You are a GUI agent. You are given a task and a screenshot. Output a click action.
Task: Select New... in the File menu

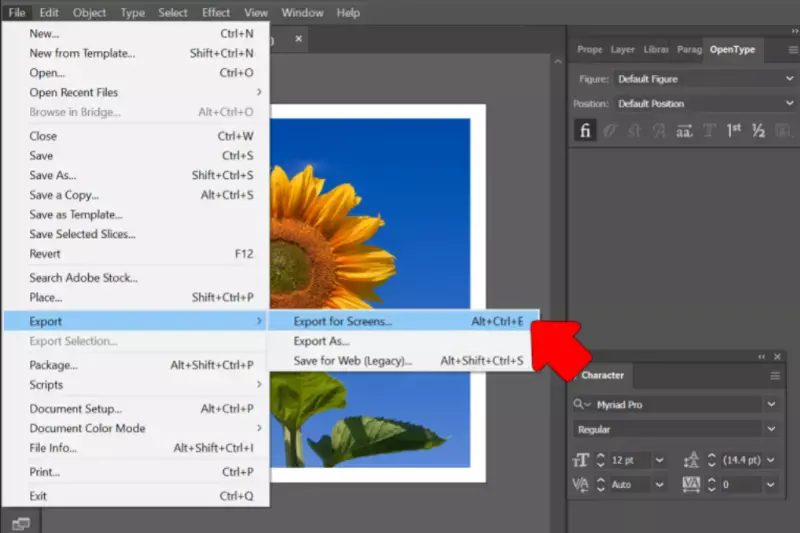click(x=136, y=34)
